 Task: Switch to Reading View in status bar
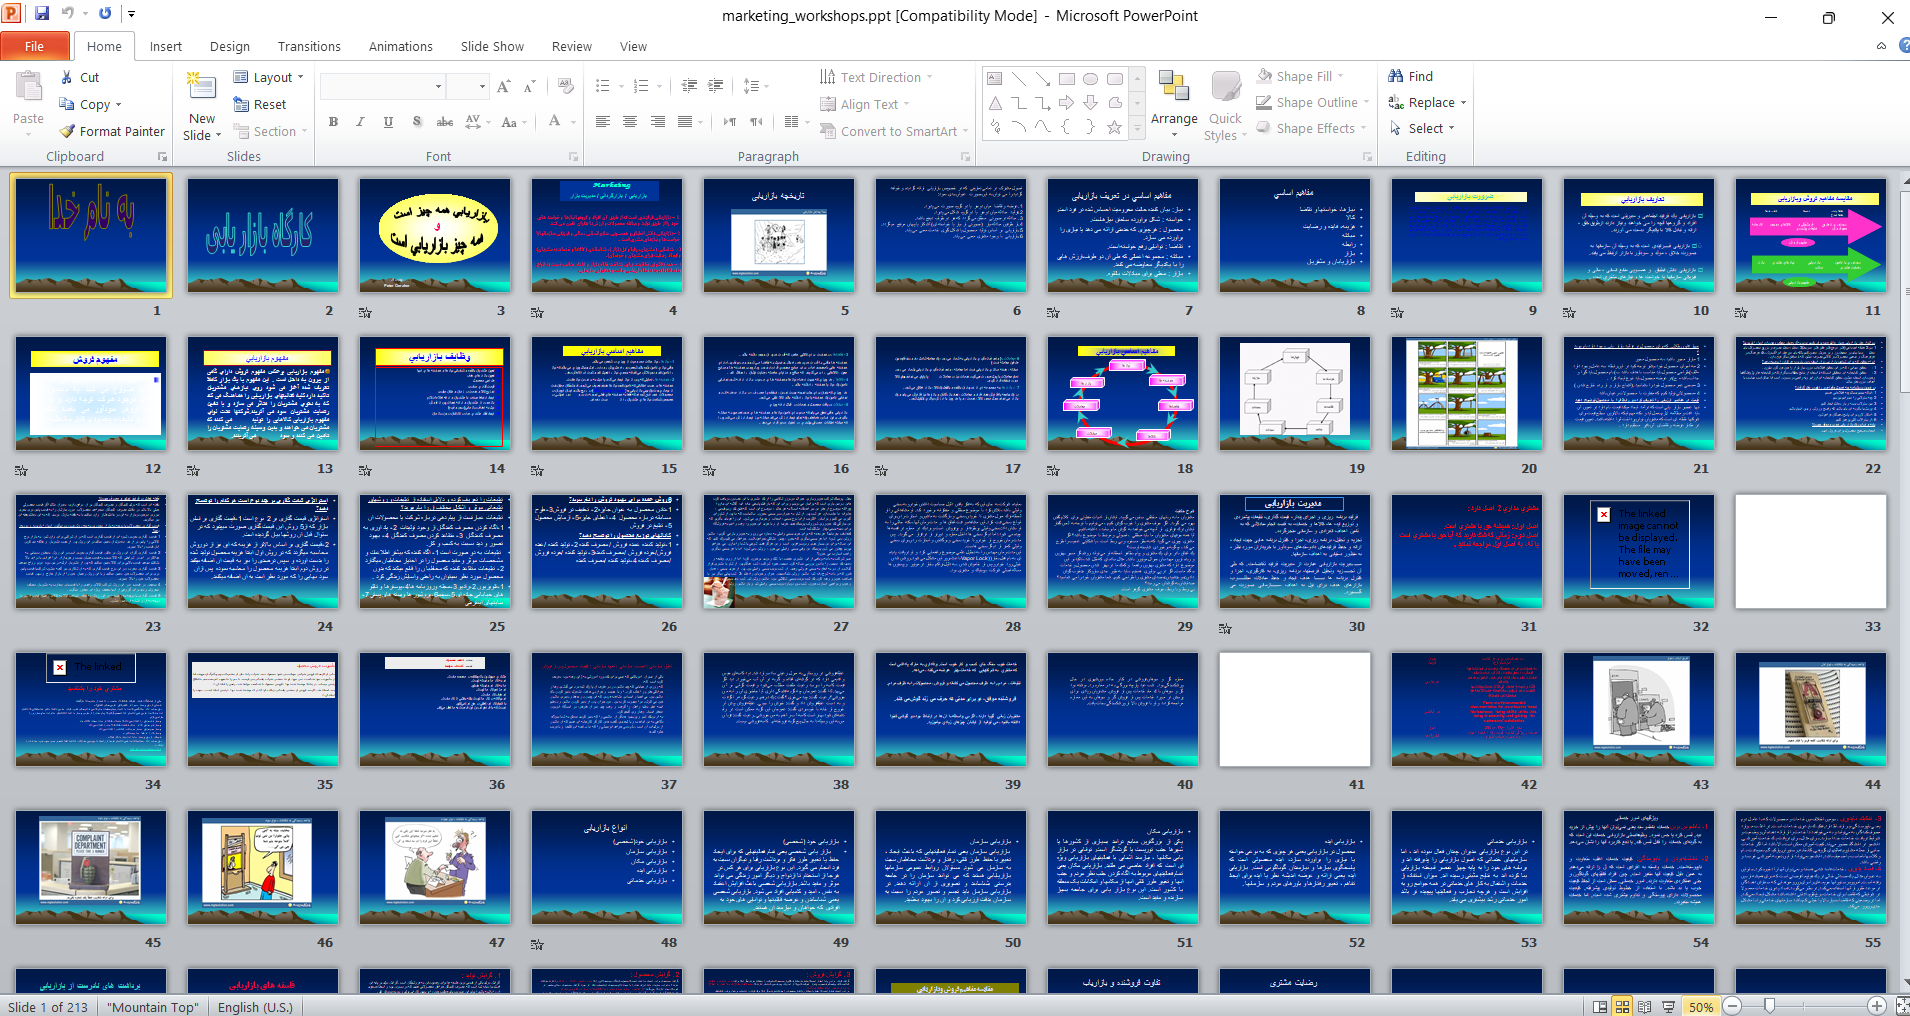click(x=1644, y=1006)
